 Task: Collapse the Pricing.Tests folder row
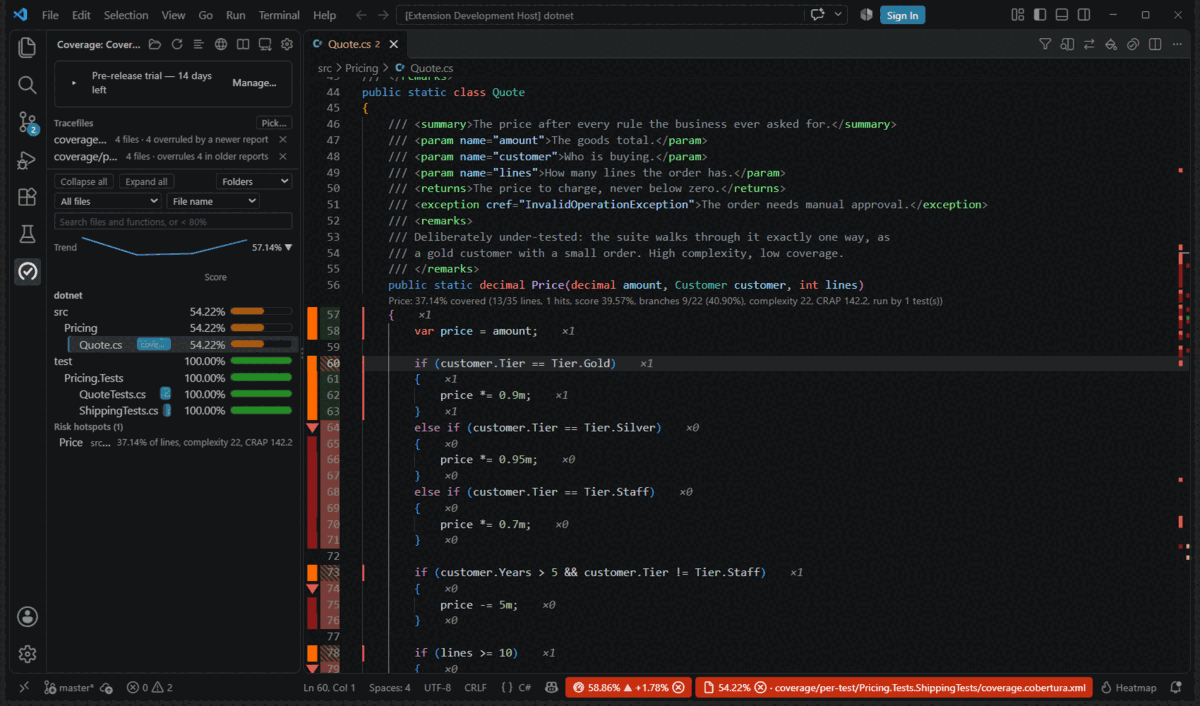(173, 378)
